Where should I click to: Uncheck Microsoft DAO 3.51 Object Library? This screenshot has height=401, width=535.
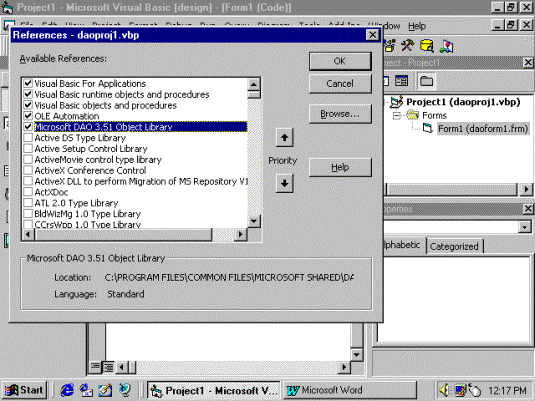pos(28,127)
